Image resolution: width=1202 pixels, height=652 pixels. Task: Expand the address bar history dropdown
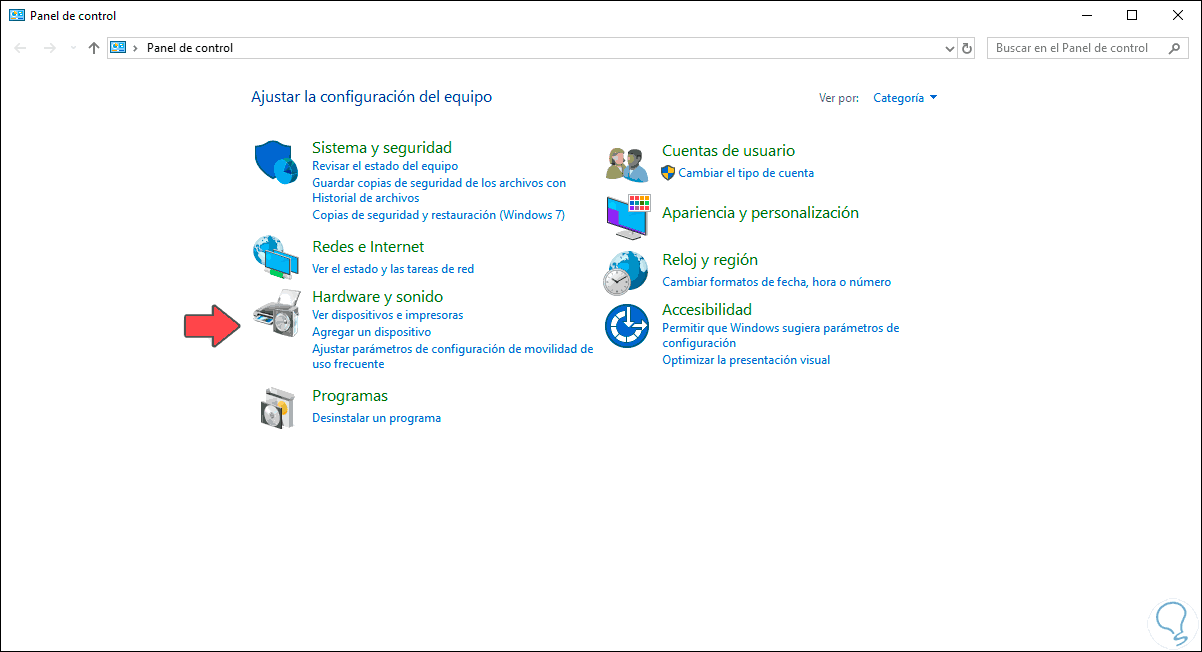point(950,48)
